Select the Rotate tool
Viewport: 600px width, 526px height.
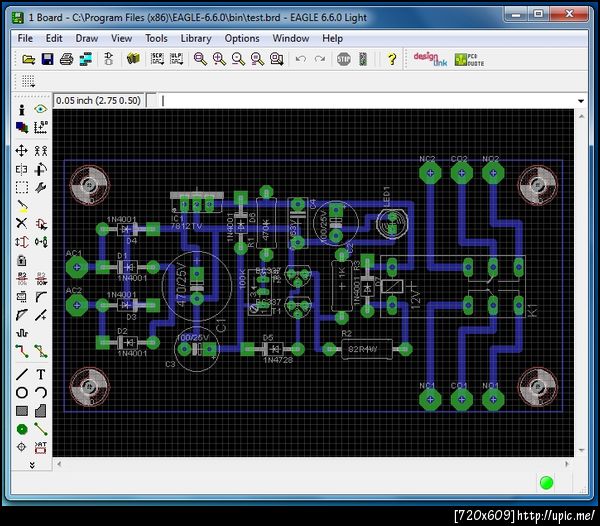coord(41,169)
